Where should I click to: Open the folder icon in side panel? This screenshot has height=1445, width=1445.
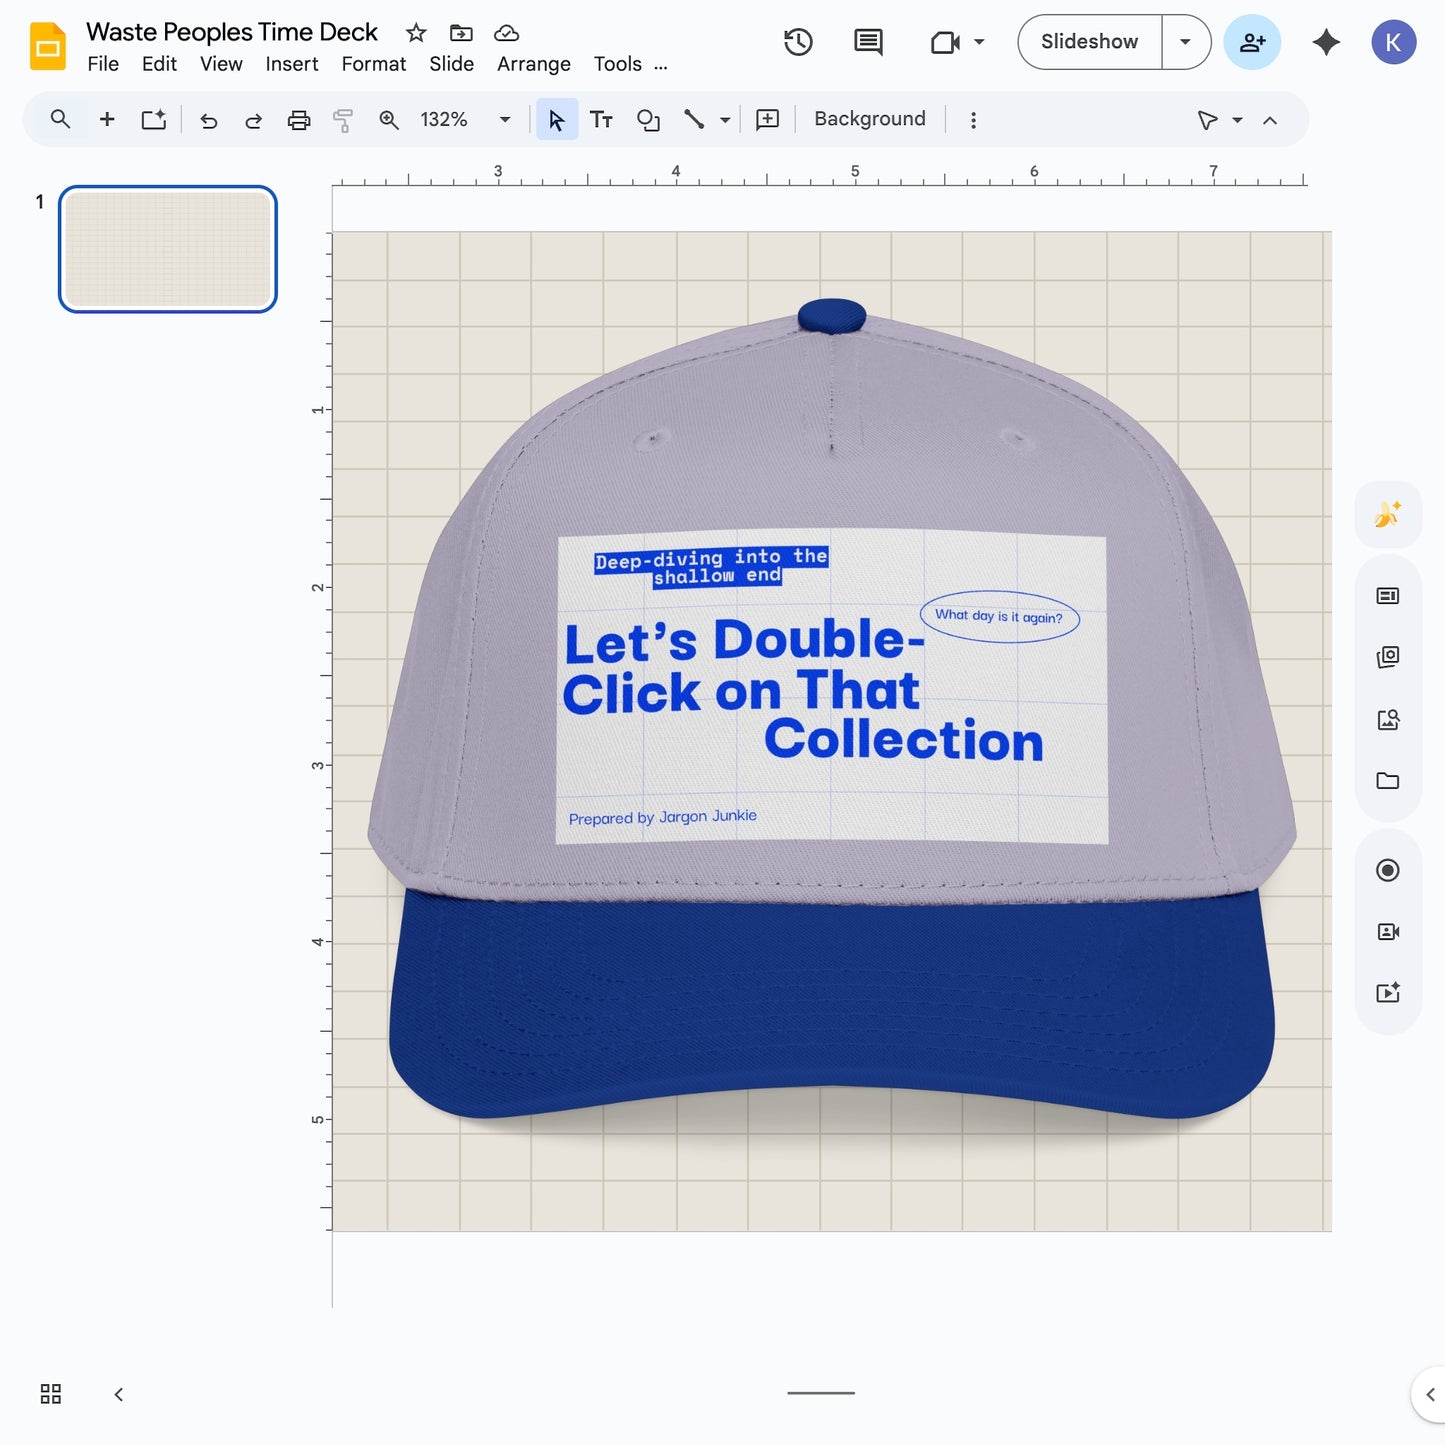pyautogui.click(x=1388, y=781)
